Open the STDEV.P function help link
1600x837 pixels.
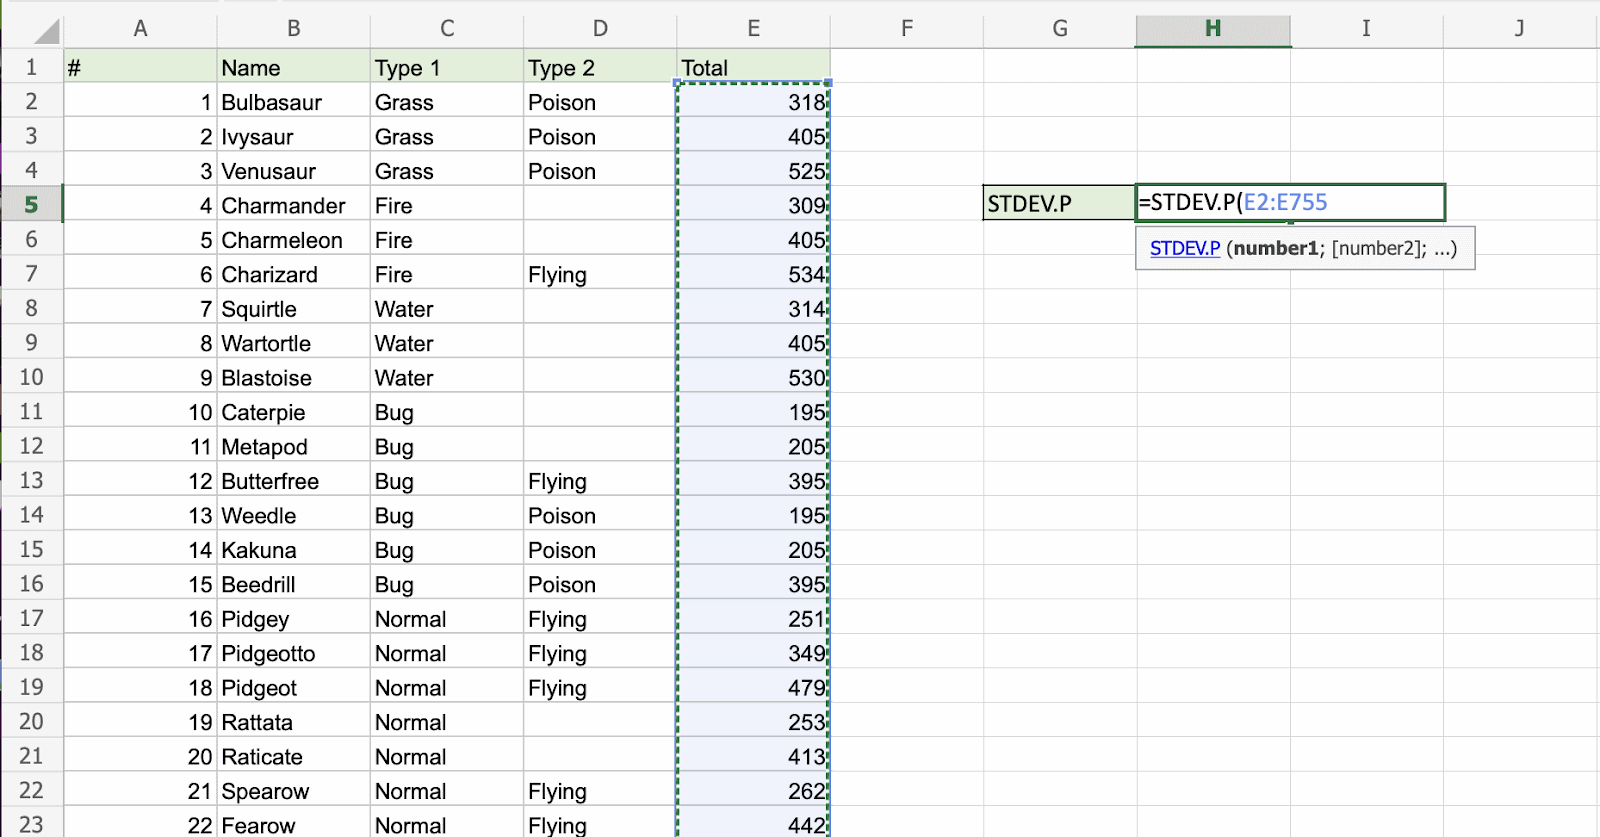[1184, 249]
